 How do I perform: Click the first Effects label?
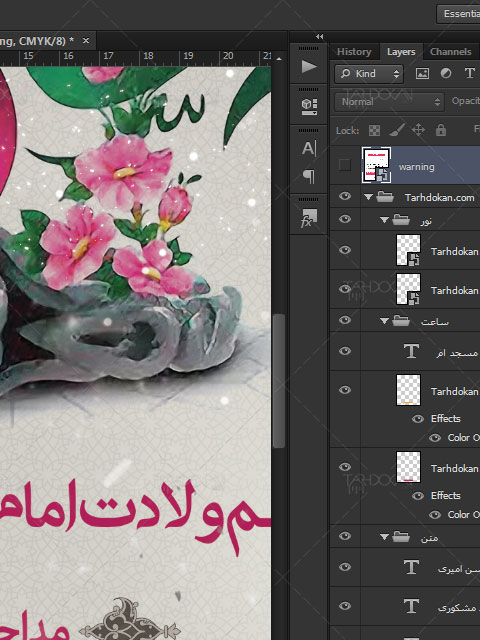[446, 419]
